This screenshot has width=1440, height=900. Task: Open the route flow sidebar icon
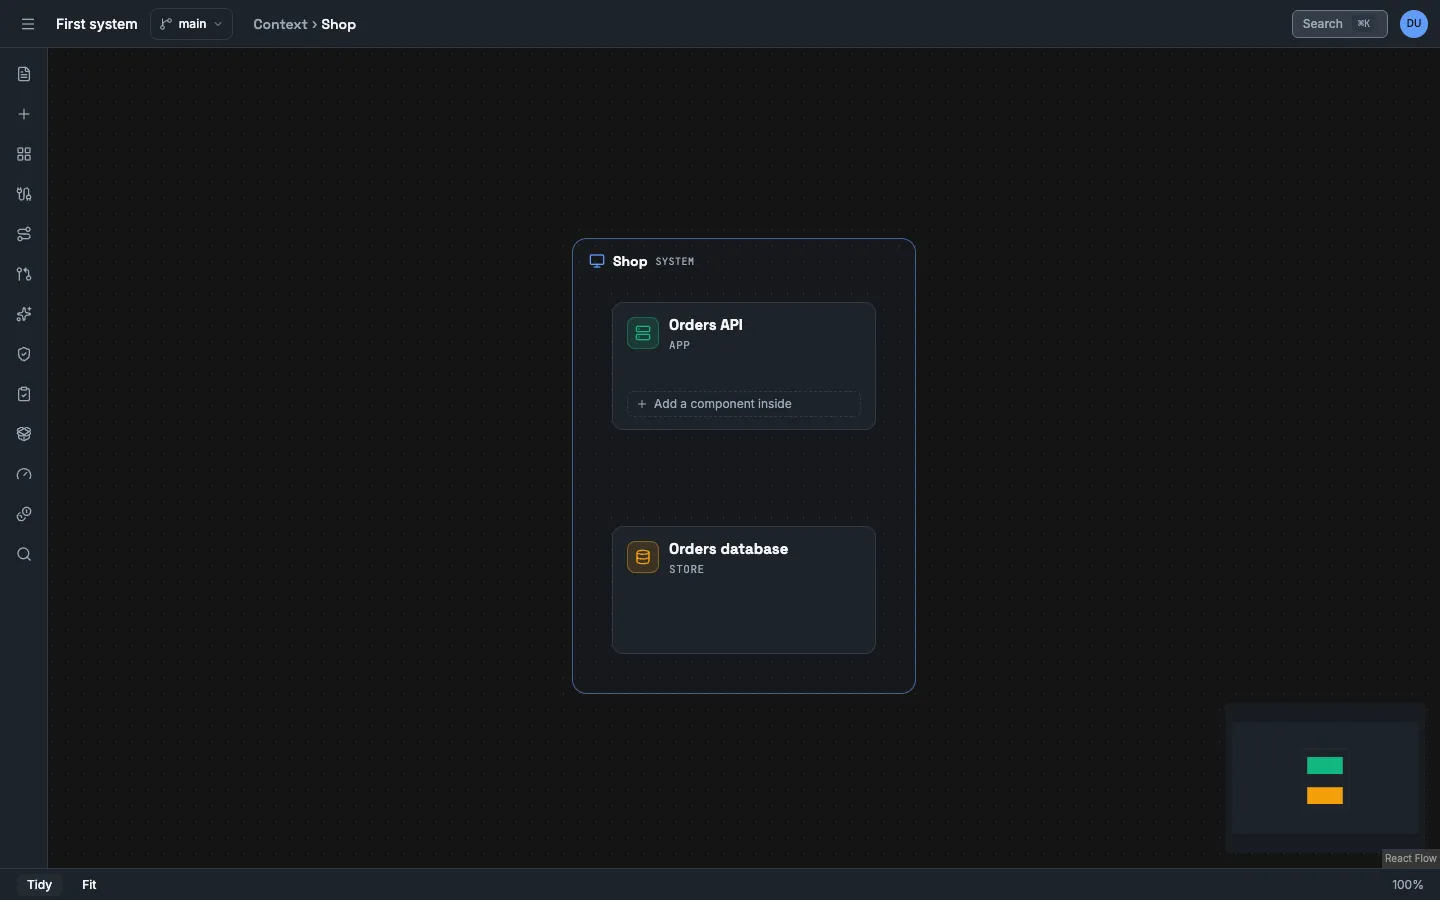pyautogui.click(x=24, y=234)
